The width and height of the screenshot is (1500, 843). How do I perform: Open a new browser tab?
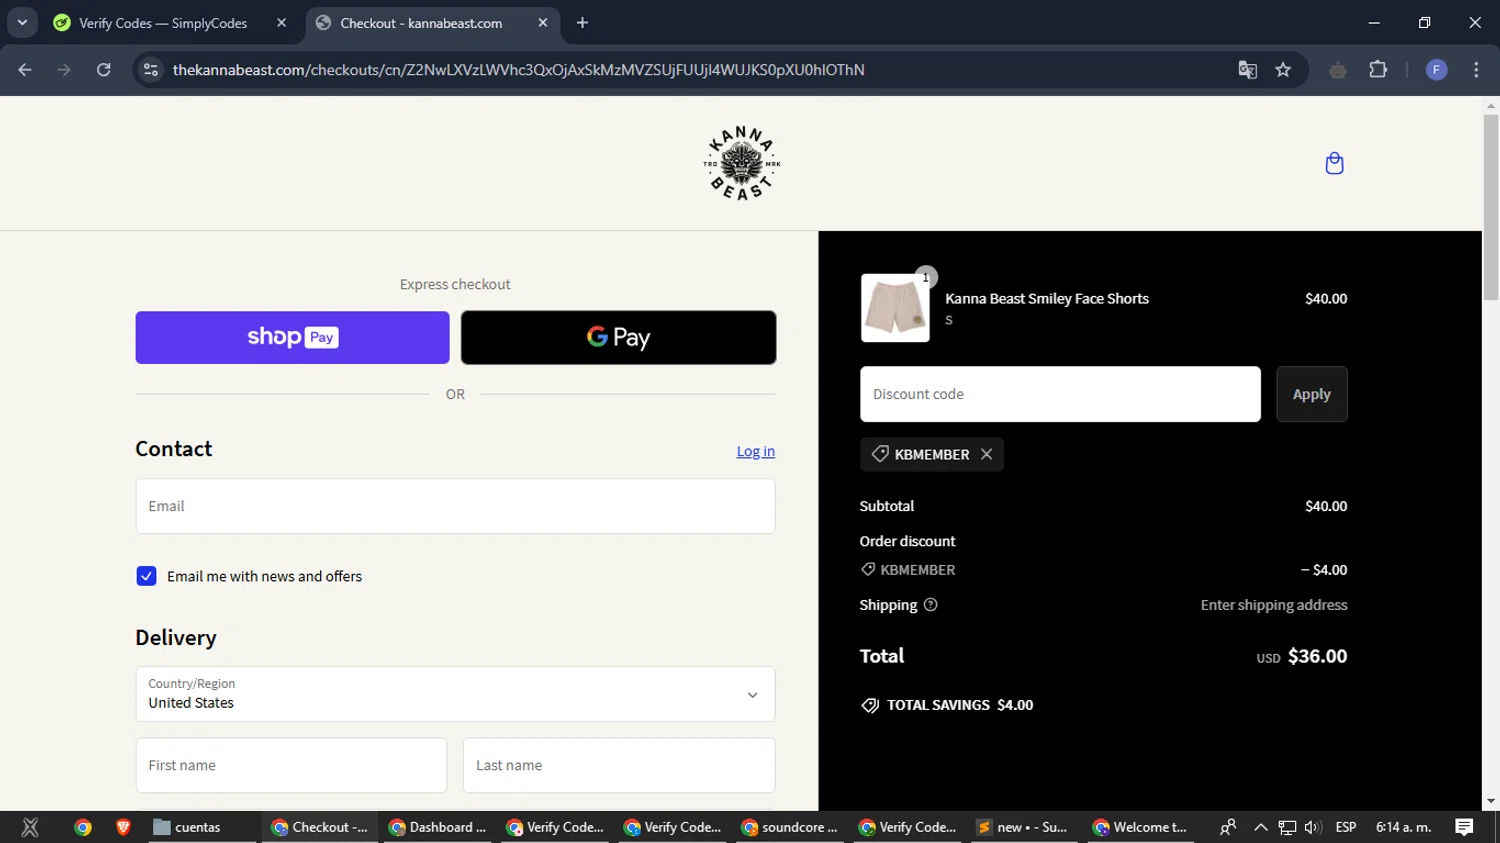pos(582,23)
